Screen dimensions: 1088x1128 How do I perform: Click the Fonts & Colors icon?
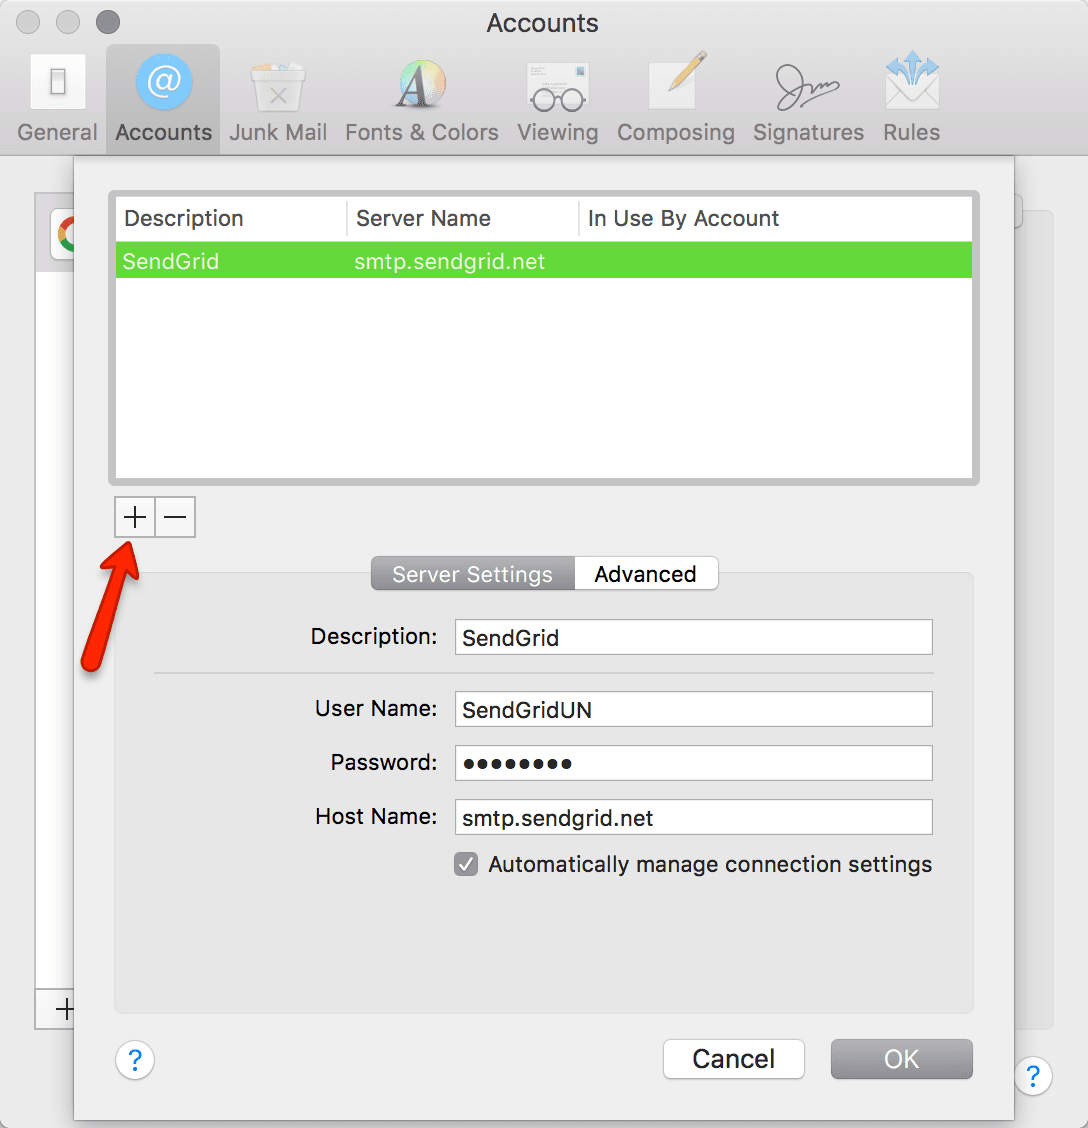coord(421,95)
